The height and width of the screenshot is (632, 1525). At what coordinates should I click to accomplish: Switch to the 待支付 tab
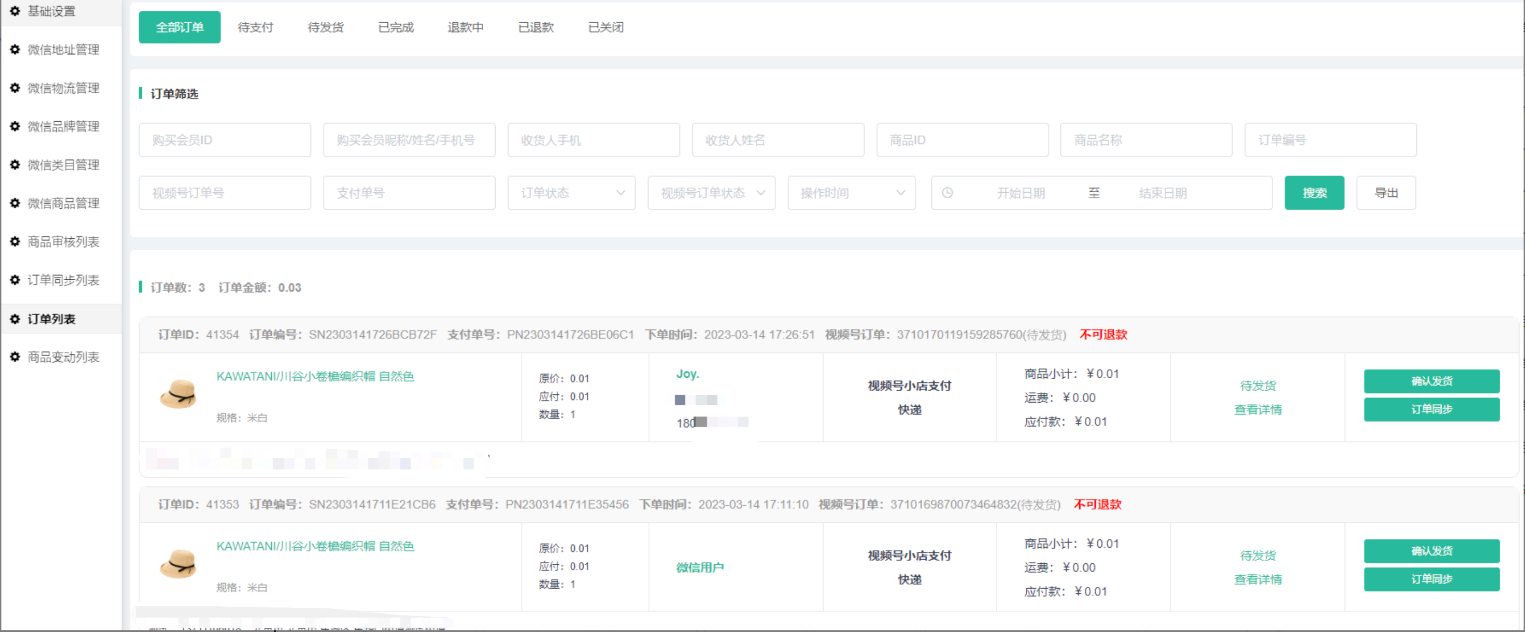pyautogui.click(x=255, y=28)
